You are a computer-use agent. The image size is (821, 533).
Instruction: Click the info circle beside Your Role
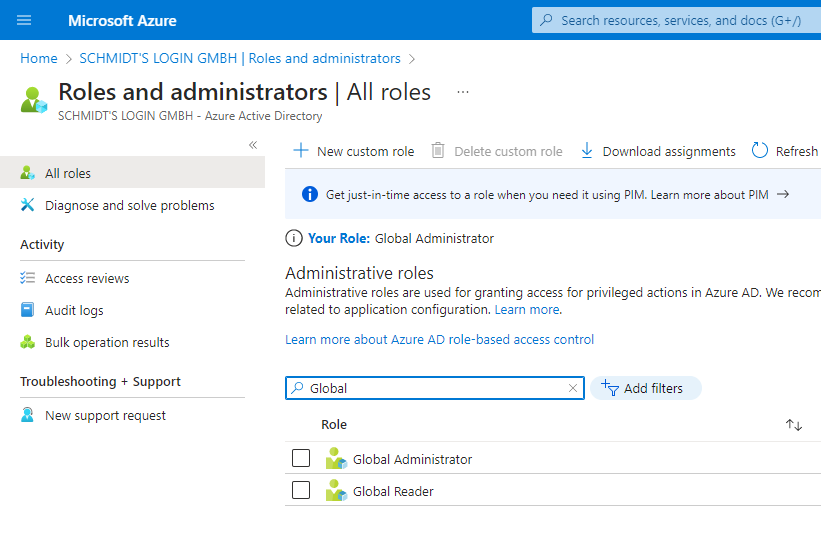(x=294, y=238)
